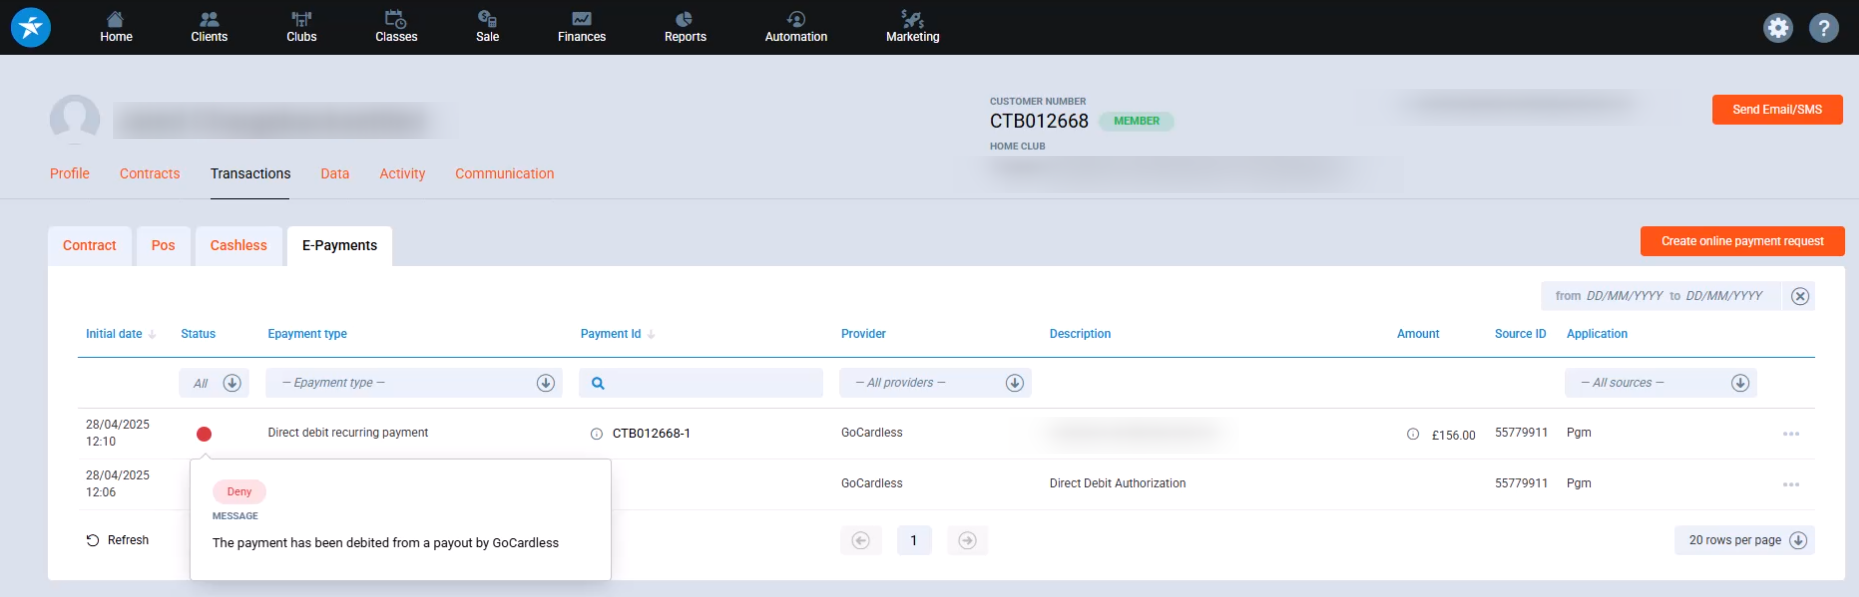
Task: Click the info icon beside £156.00 amount
Action: click(x=1412, y=434)
